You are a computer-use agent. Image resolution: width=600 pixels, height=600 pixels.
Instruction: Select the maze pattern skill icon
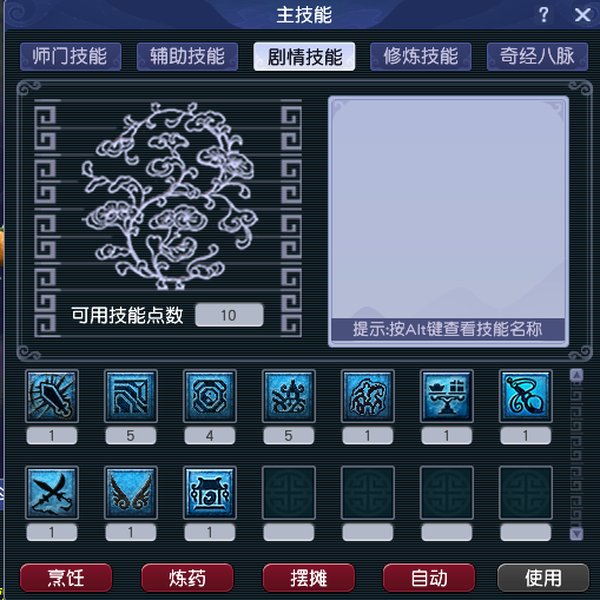coord(130,396)
